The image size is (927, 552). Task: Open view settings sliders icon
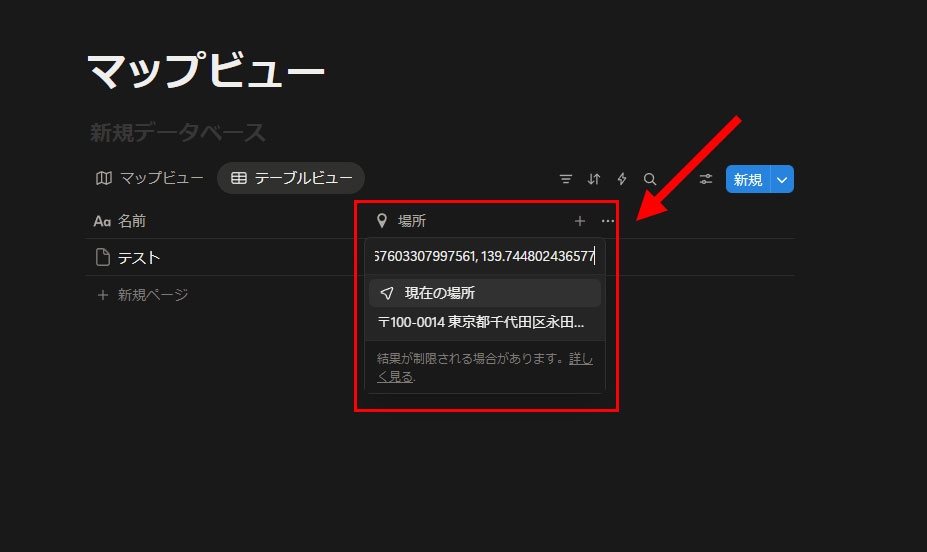[706, 179]
